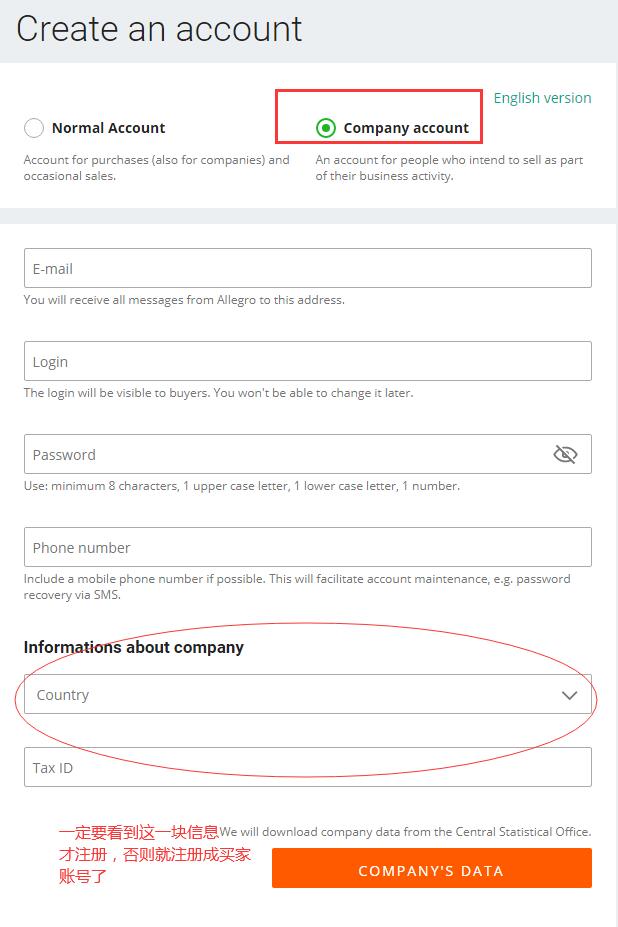618x927 pixels.
Task: Click the Tax ID input field
Action: click(307, 768)
